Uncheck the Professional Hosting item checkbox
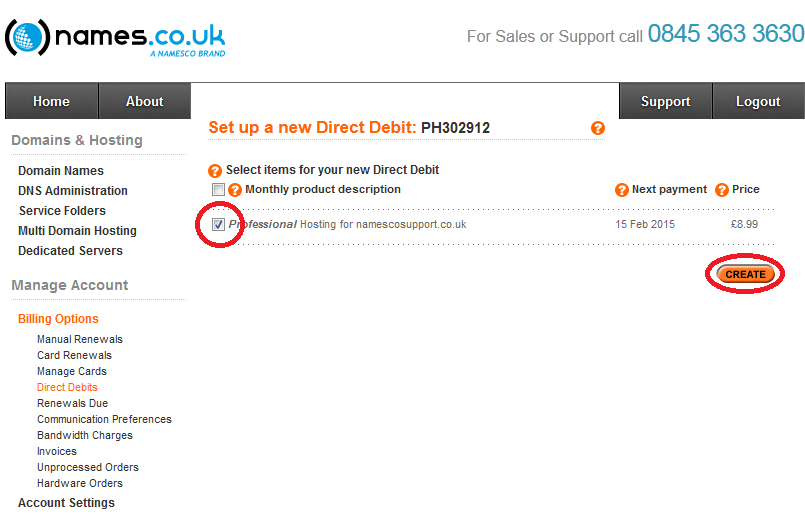Image resolution: width=805 pixels, height=526 pixels. tap(218, 224)
